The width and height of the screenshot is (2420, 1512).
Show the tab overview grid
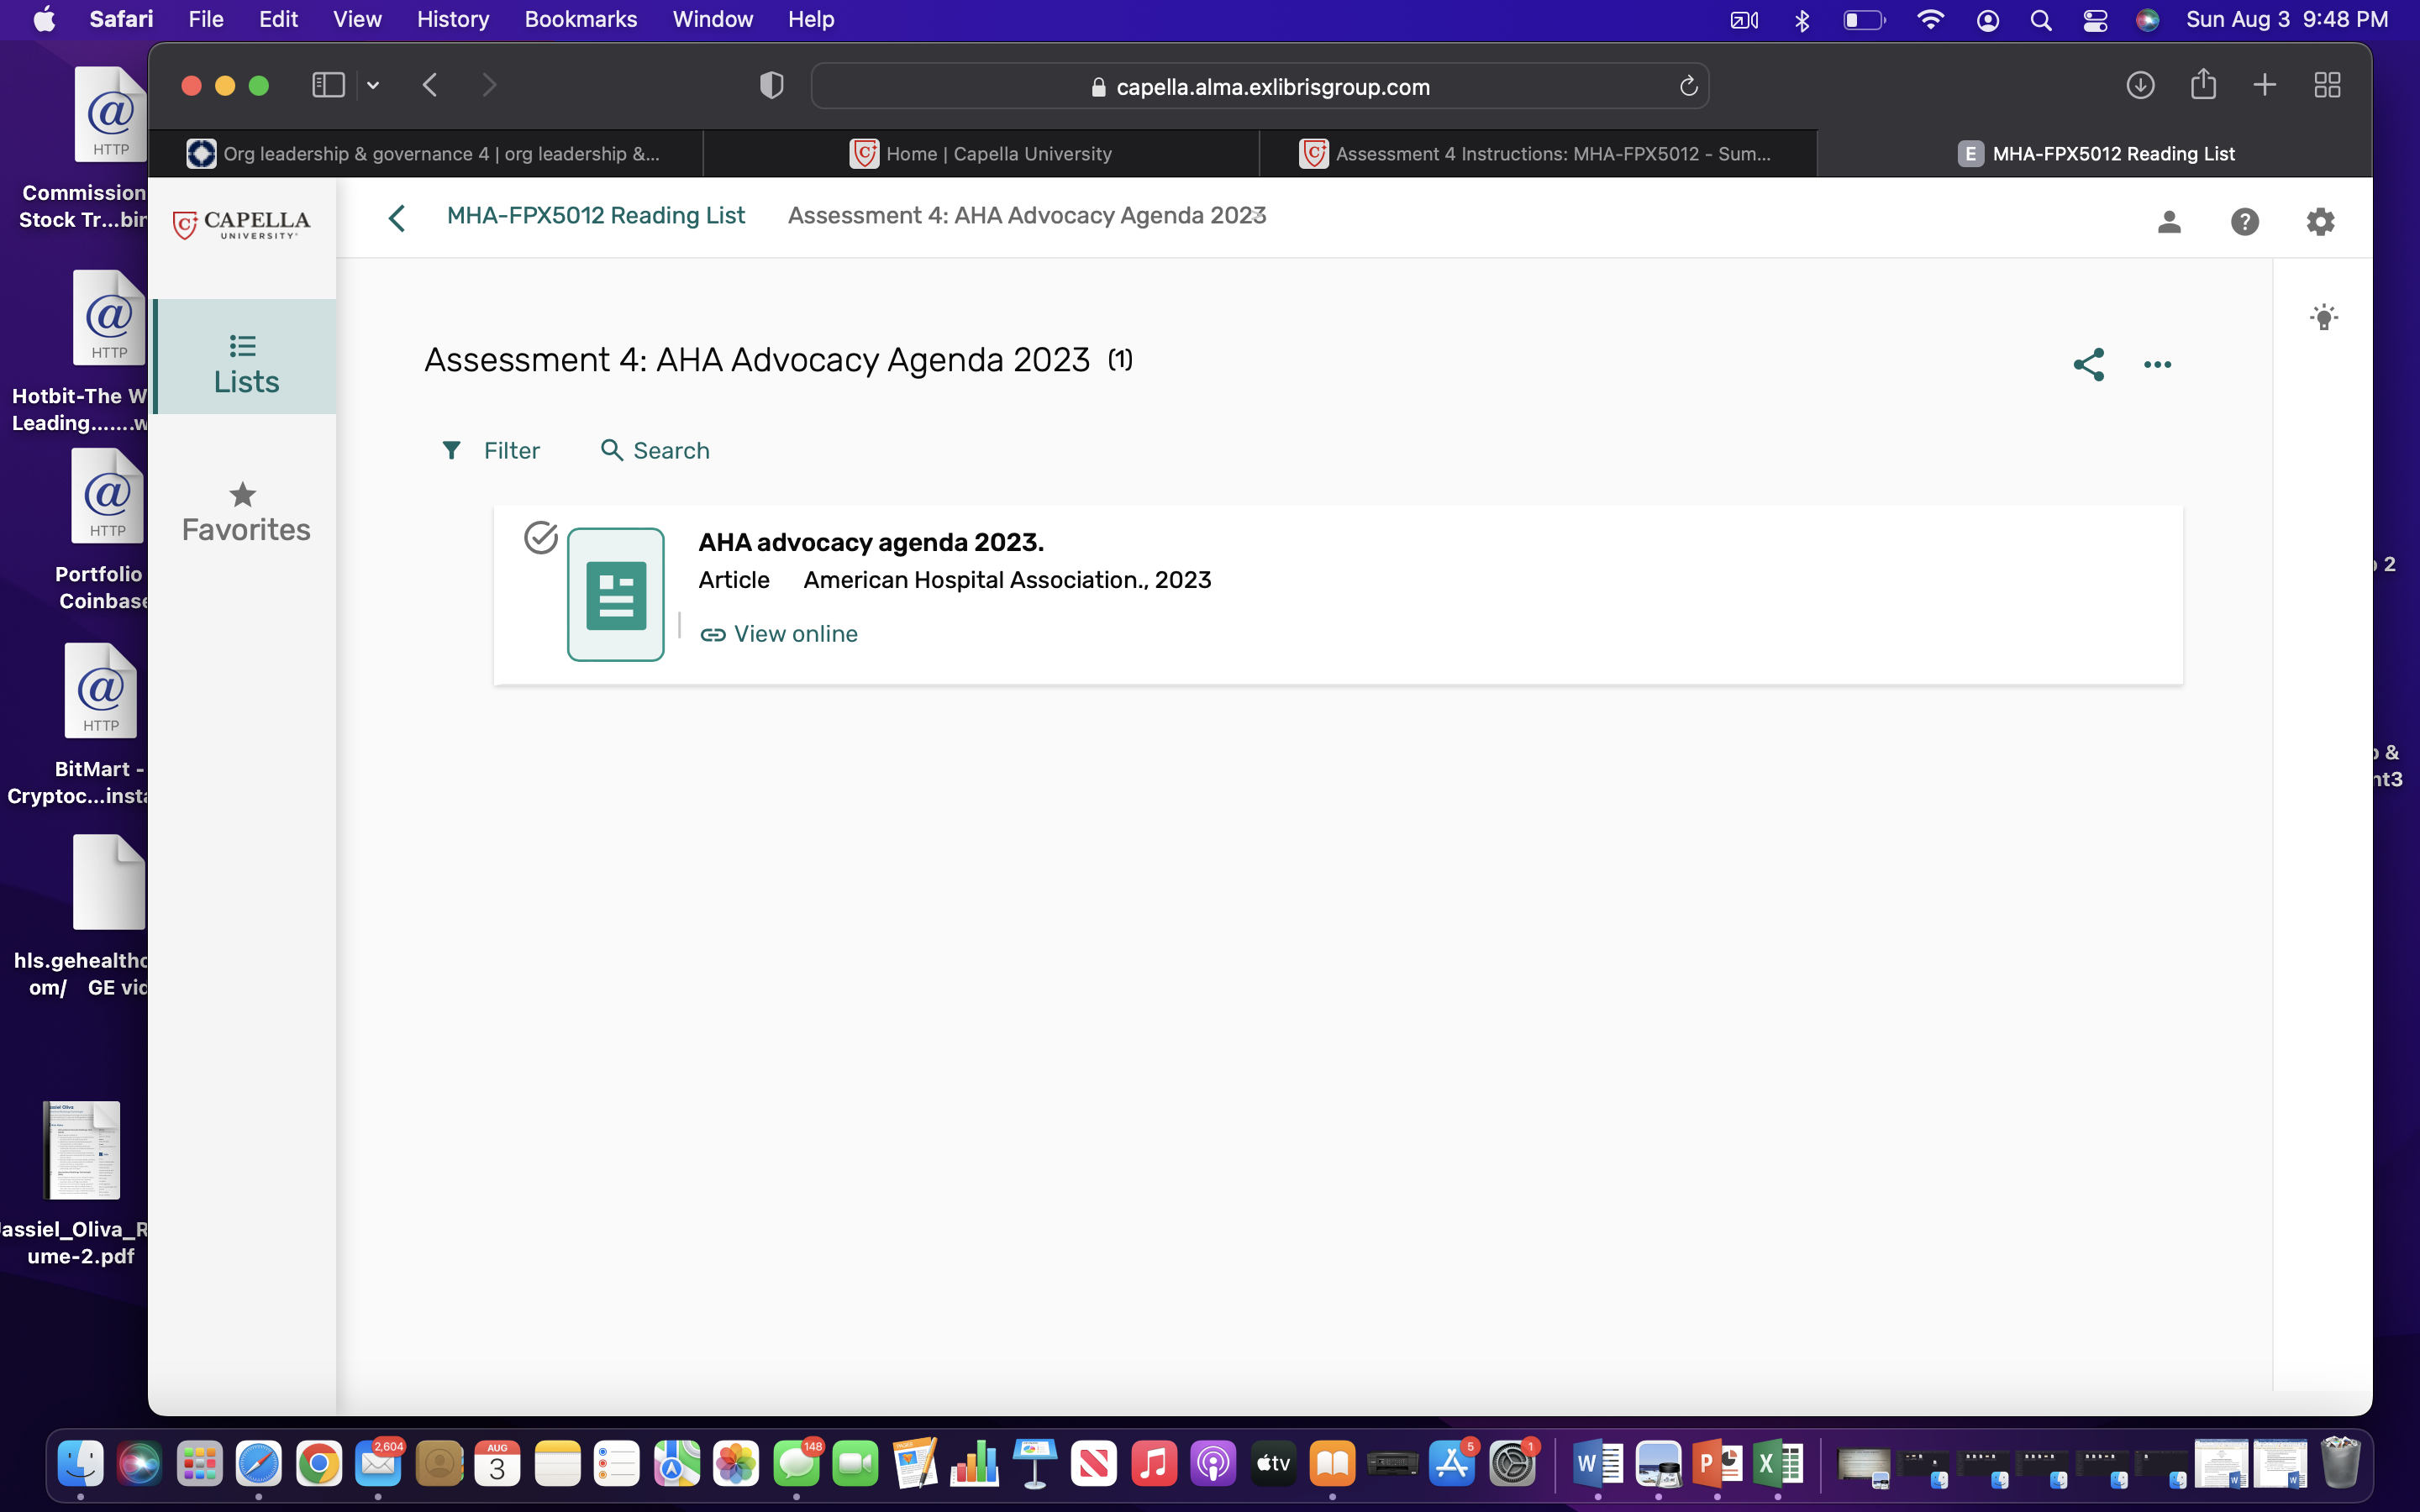click(2327, 85)
